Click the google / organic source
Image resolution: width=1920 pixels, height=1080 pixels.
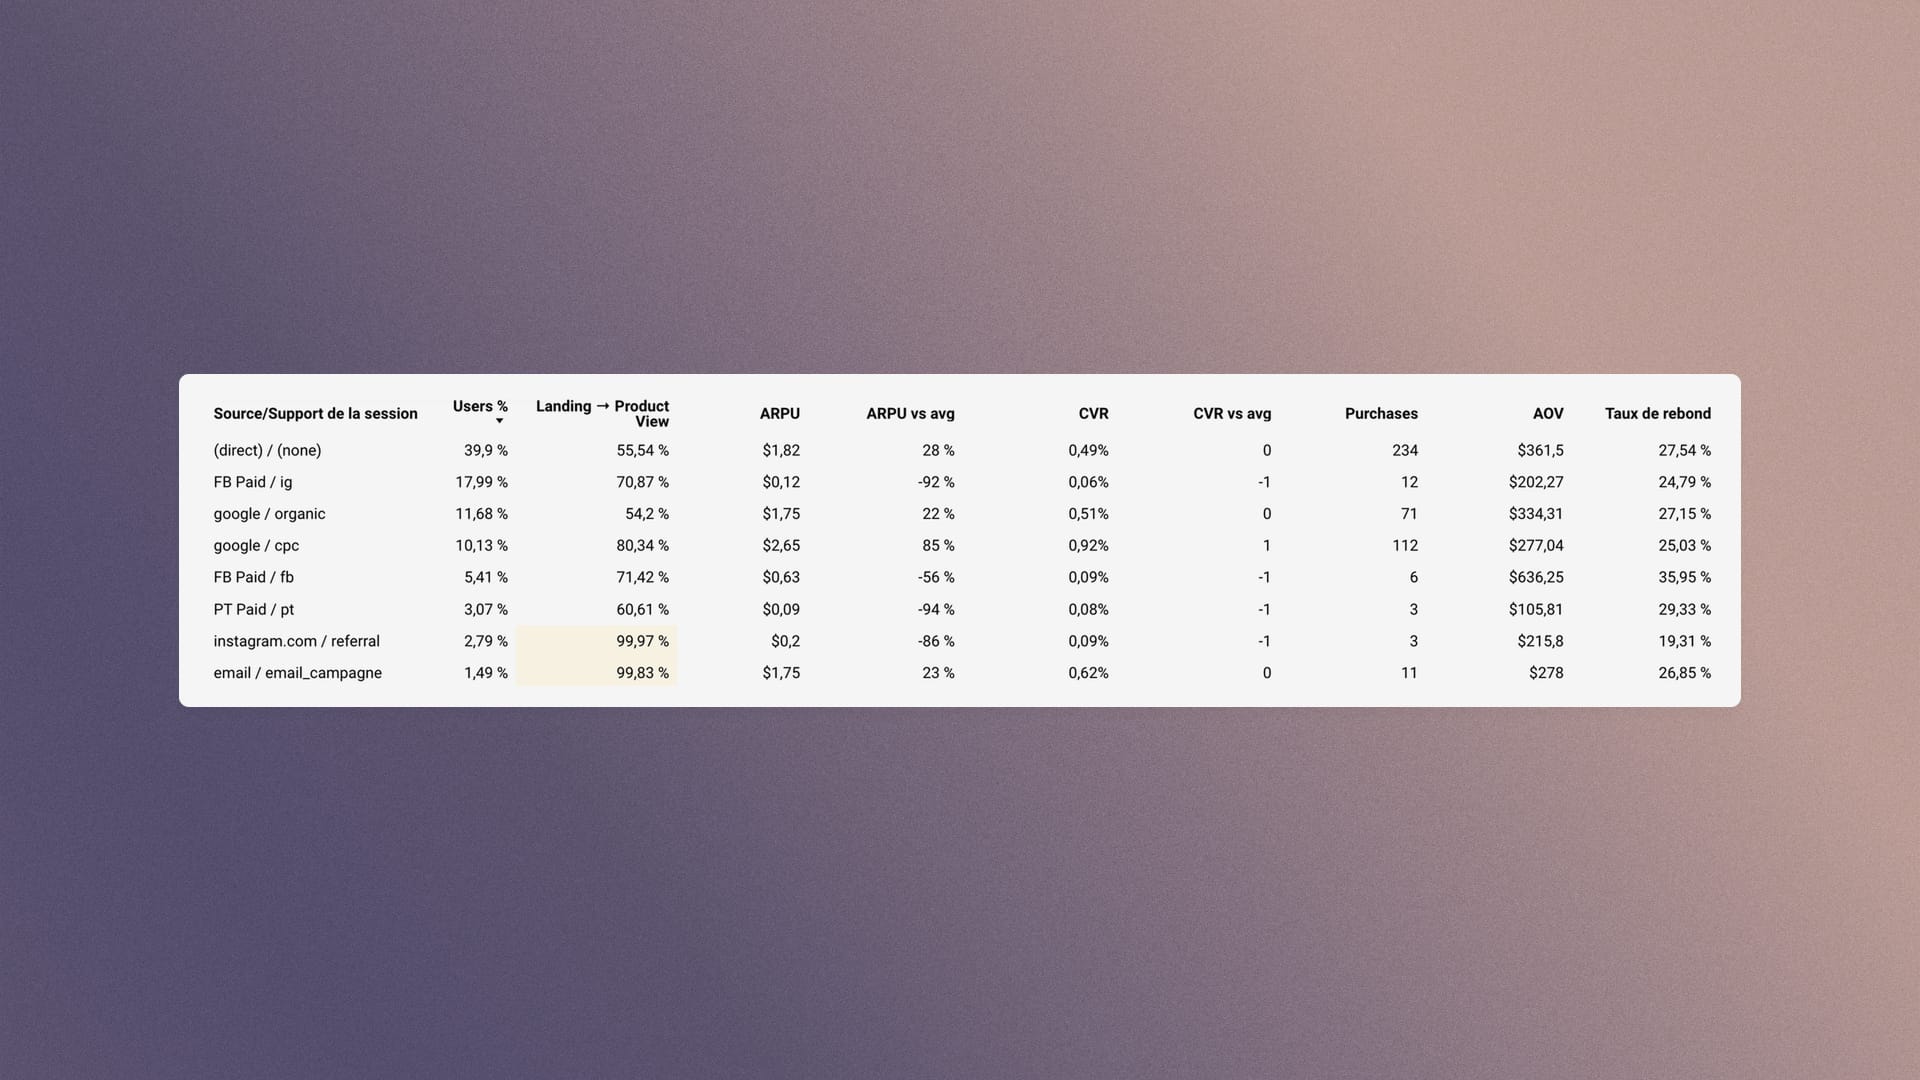tap(269, 514)
